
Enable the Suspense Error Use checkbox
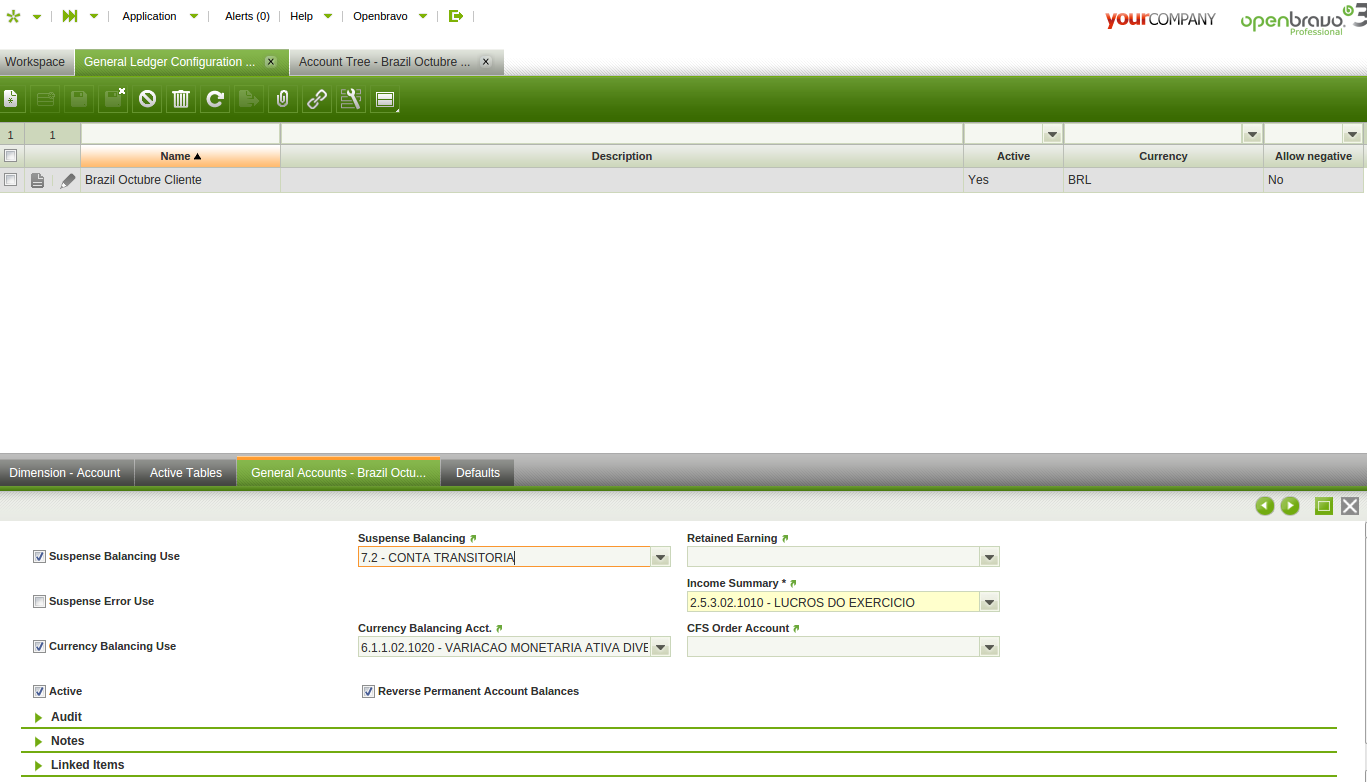pos(39,602)
